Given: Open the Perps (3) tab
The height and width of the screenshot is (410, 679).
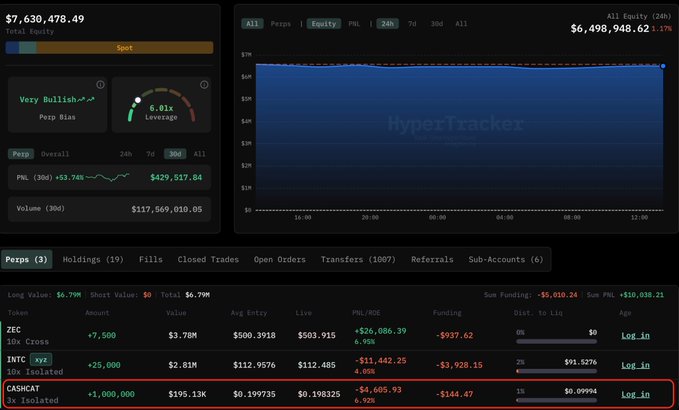Looking at the screenshot, I should click(x=26, y=259).
